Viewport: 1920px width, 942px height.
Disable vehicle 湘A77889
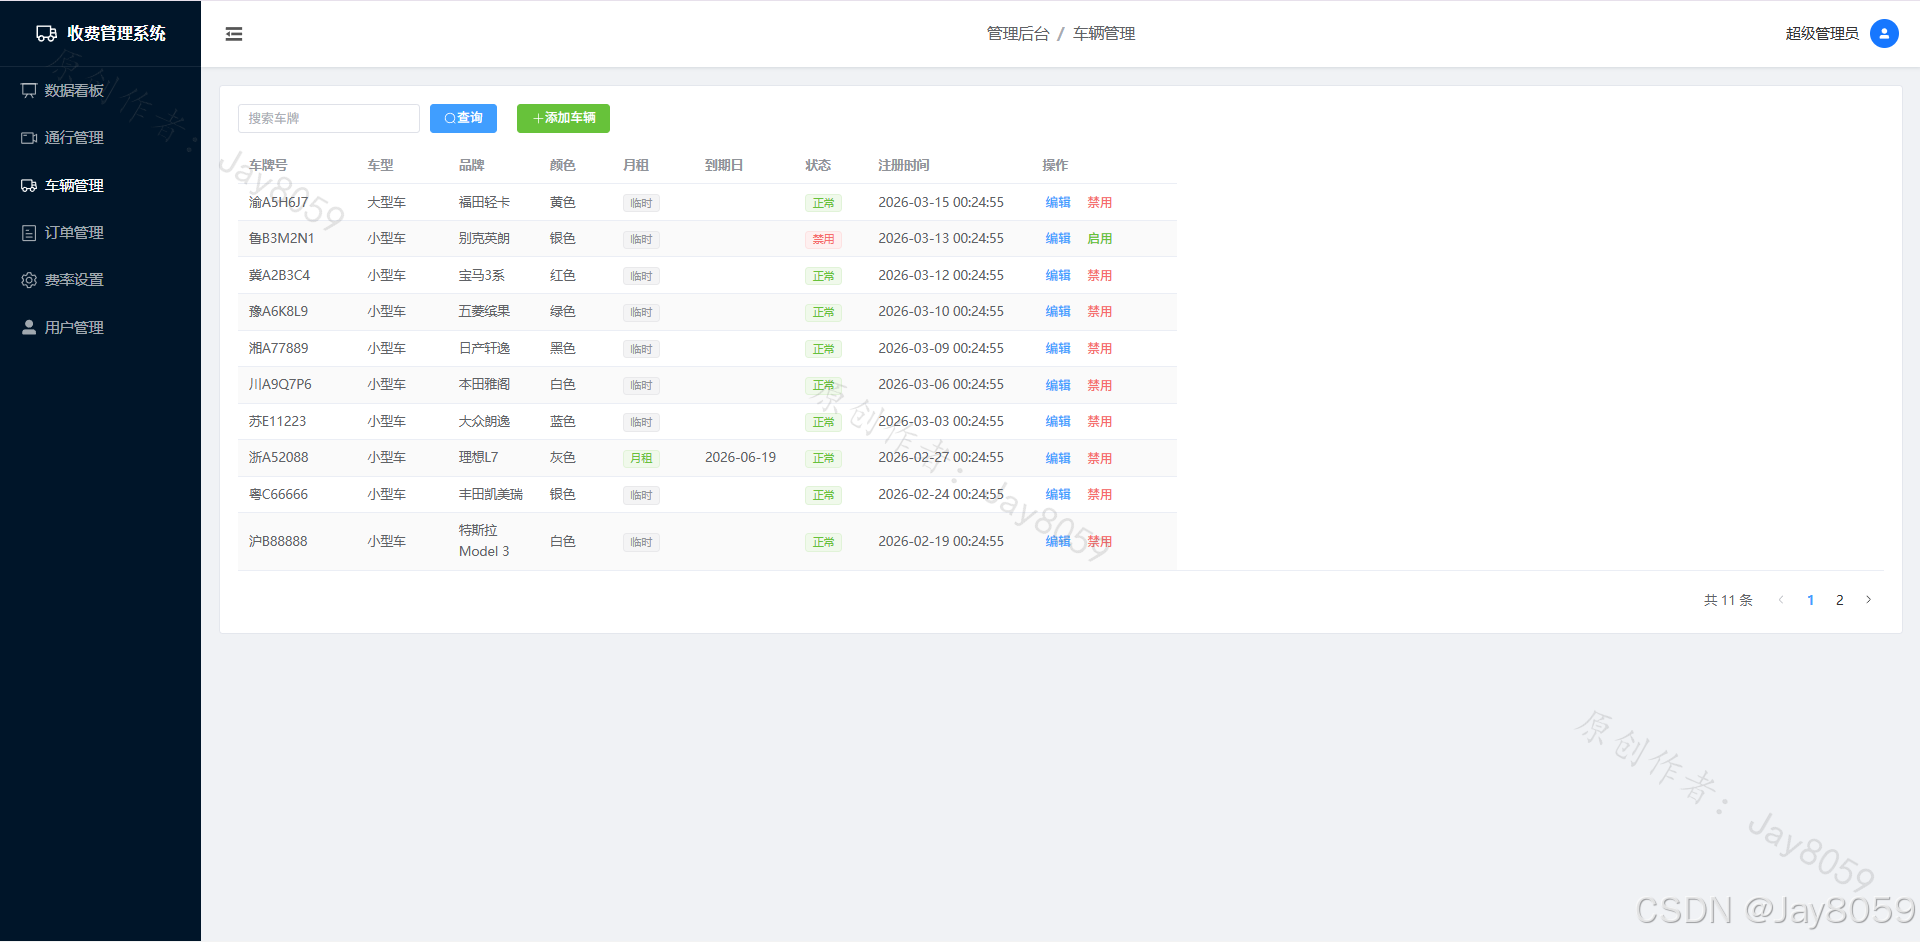1100,349
